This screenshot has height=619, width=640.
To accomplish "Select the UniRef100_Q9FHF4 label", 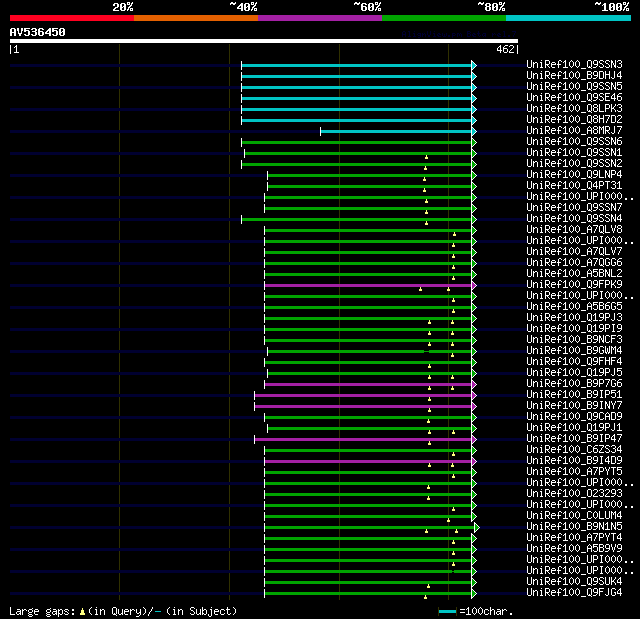I will pos(574,362).
